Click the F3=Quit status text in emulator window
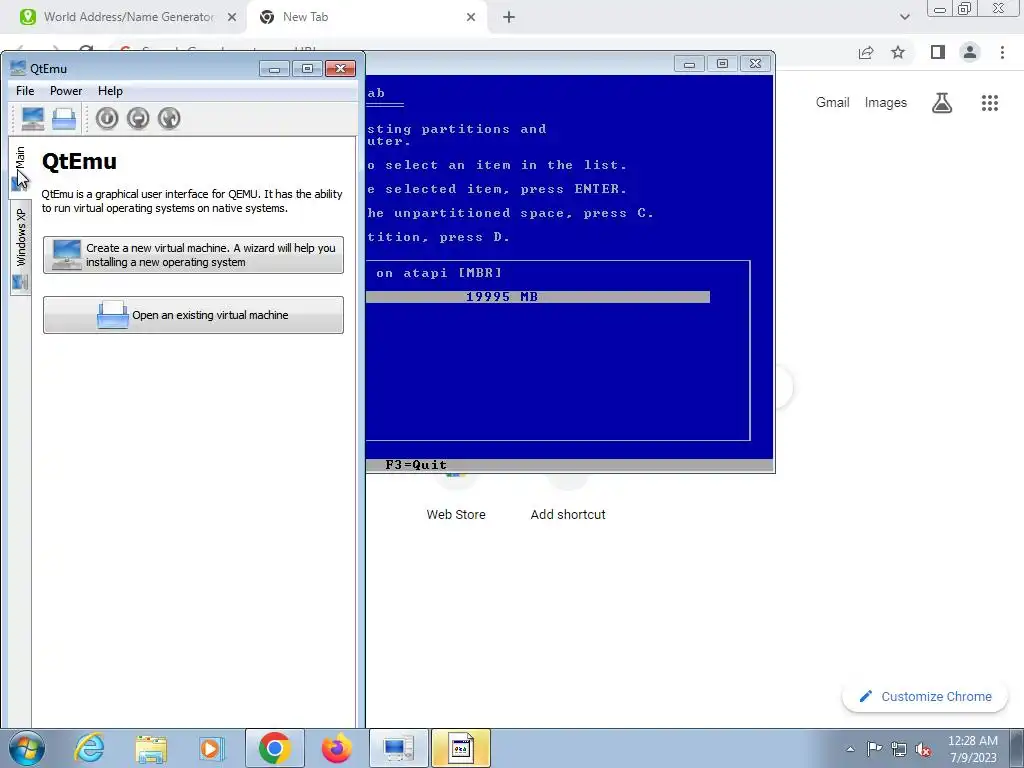This screenshot has height=768, width=1024. (416, 465)
